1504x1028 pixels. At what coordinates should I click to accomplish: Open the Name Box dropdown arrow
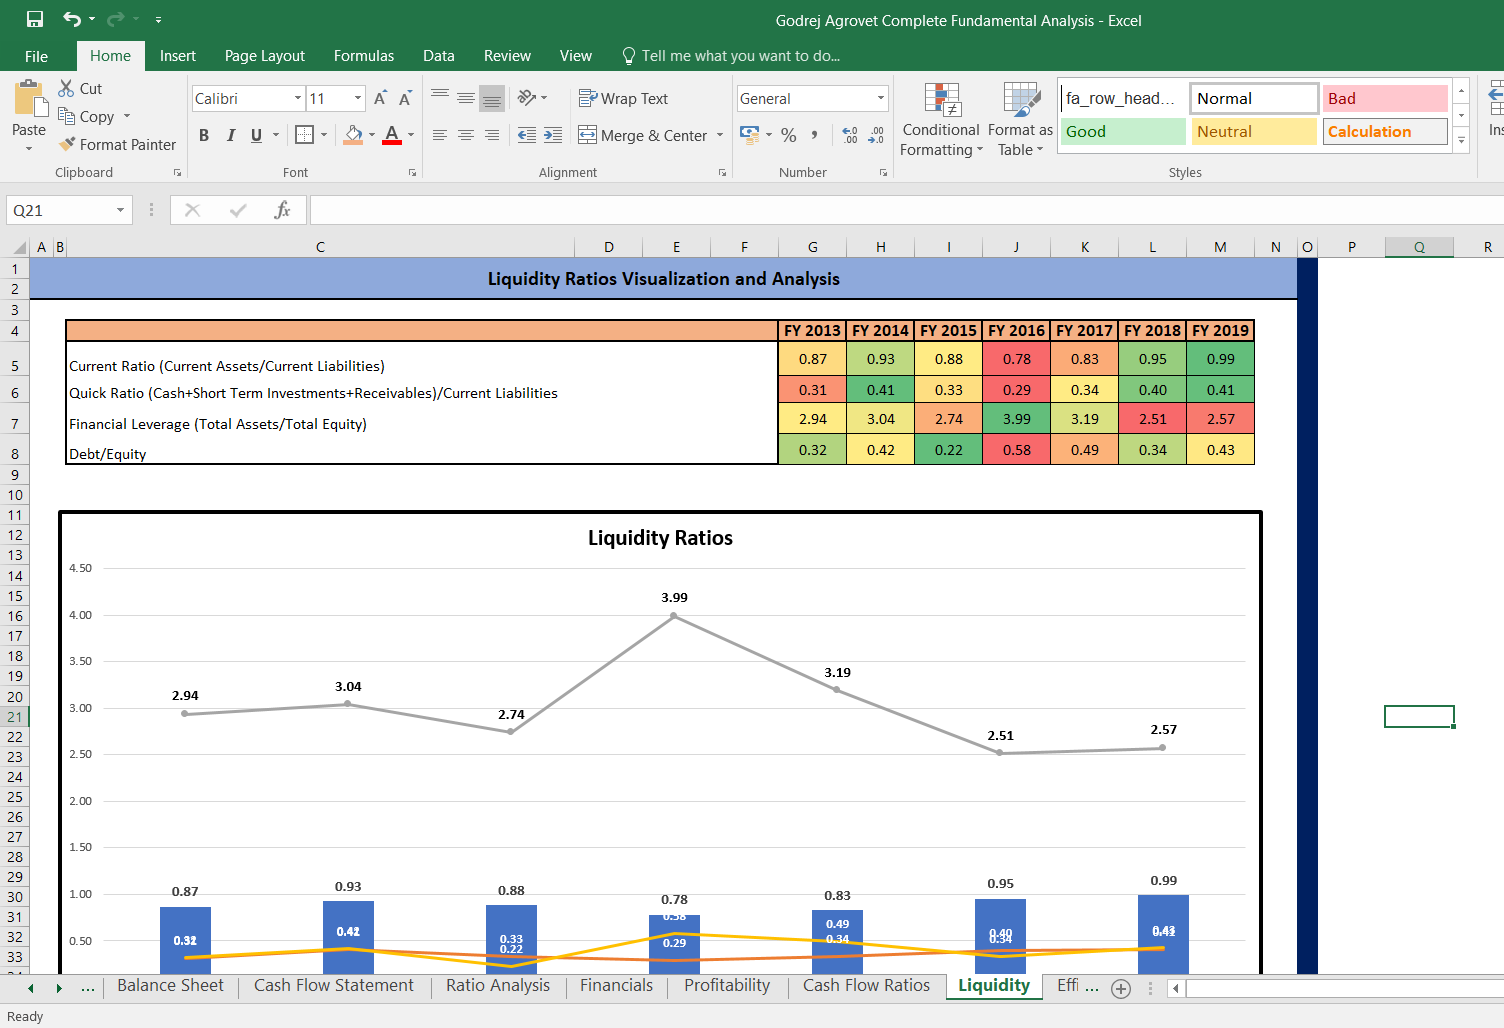point(120,210)
